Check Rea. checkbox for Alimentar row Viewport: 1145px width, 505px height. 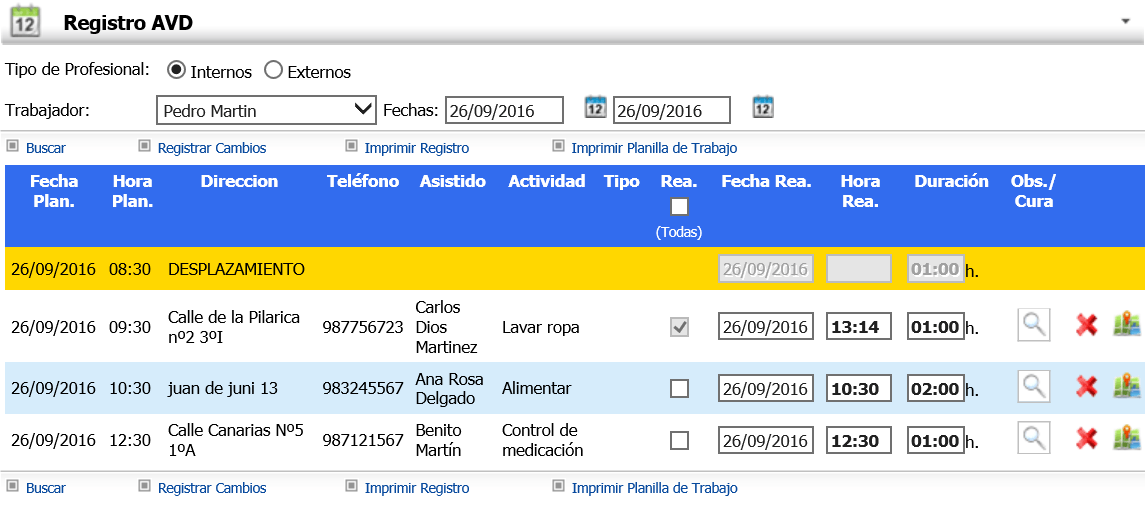tap(679, 389)
